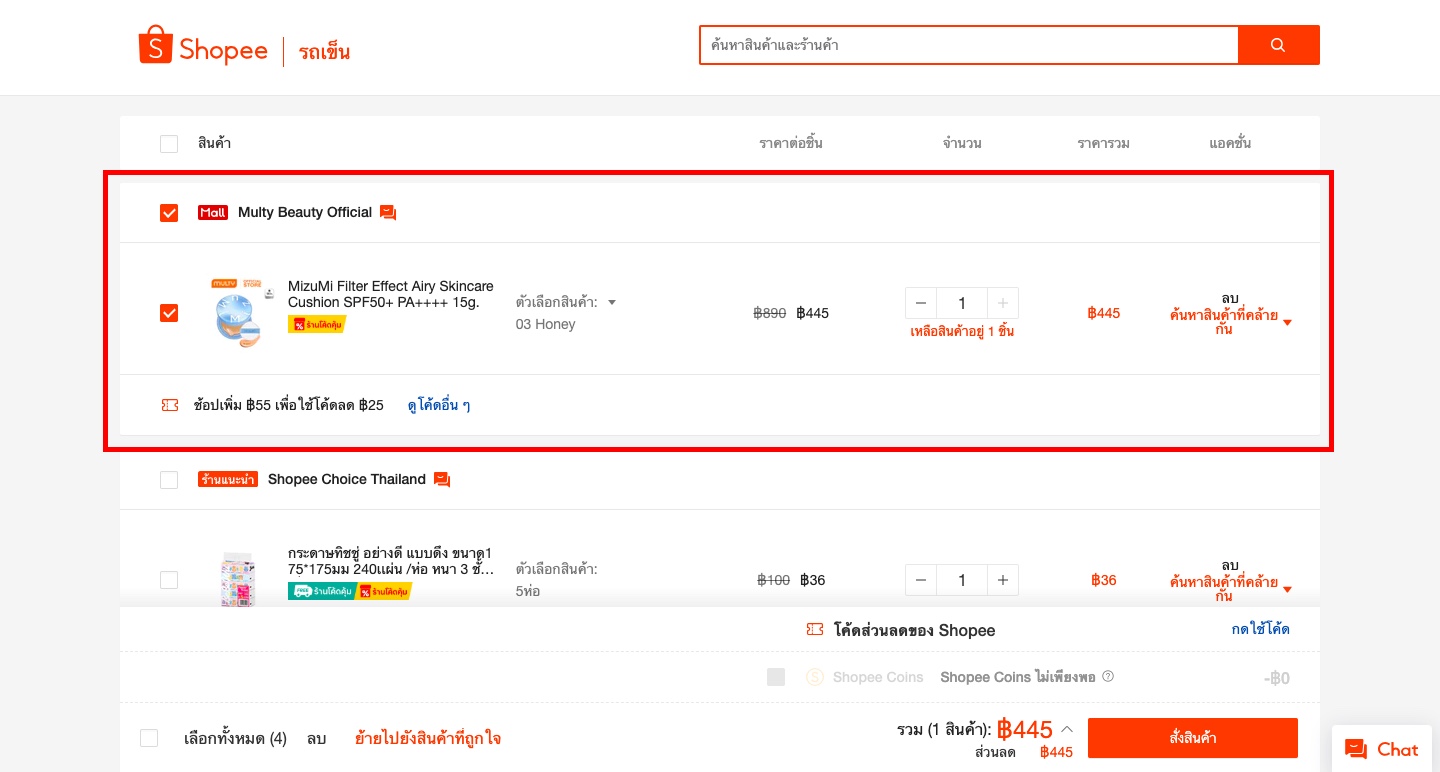The image size is (1440, 772).
Task: Click the orange สั่งสินค้า checkout button
Action: tap(1193, 738)
